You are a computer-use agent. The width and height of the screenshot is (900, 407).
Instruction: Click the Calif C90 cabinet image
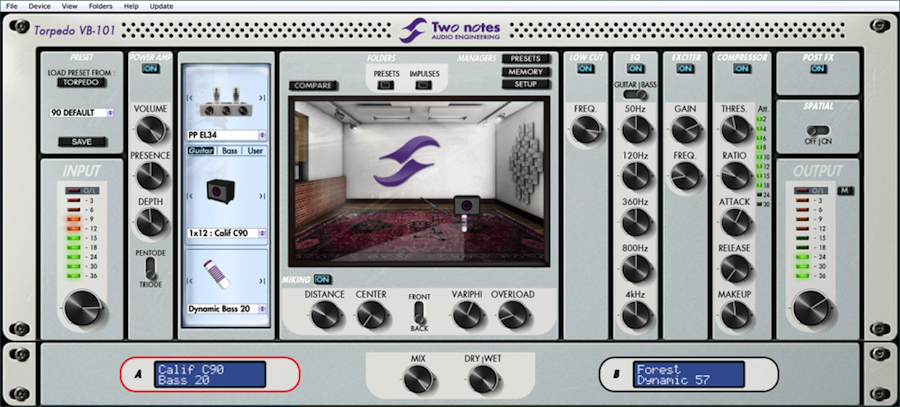(x=221, y=192)
